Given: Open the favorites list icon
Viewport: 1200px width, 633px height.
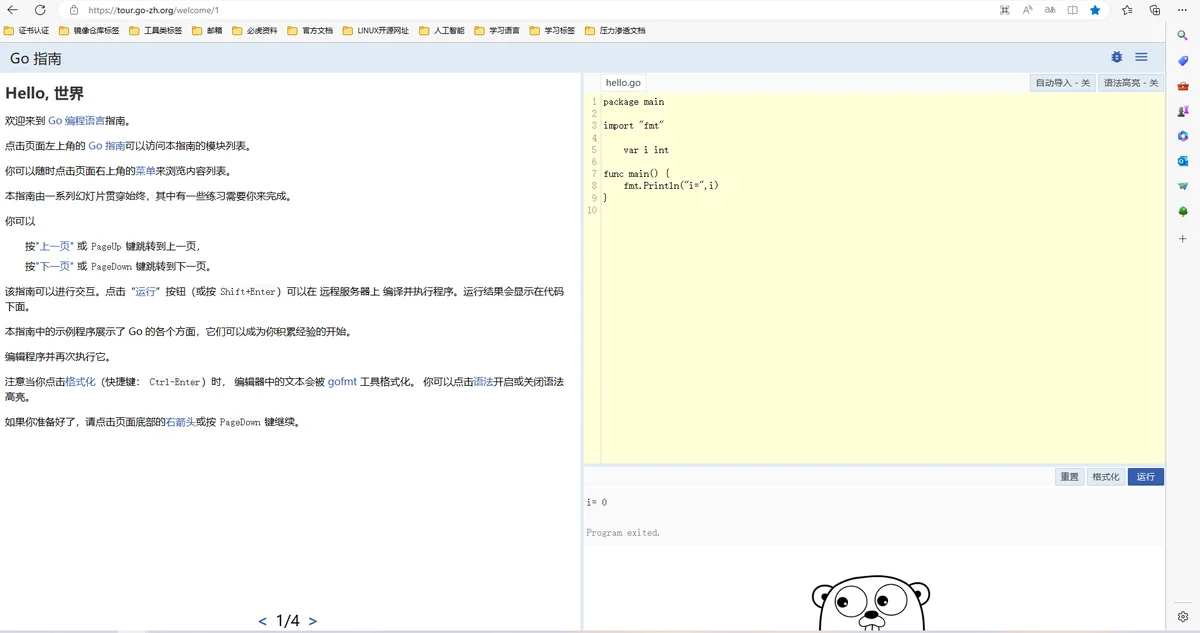Looking at the screenshot, I should click(x=1127, y=10).
